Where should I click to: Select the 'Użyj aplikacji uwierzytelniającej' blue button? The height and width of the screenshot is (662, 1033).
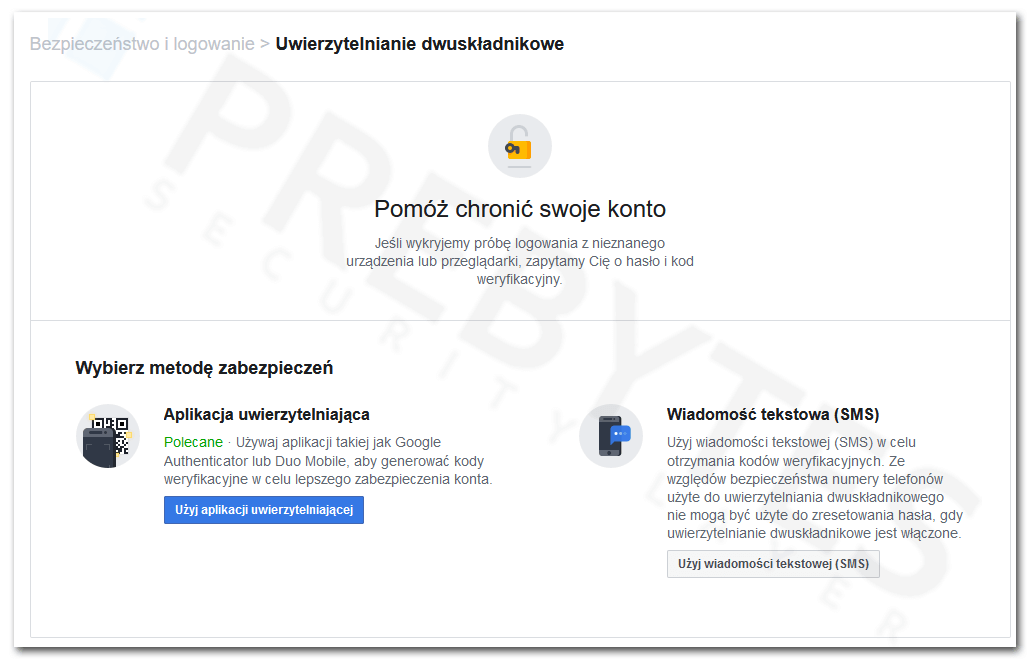pyautogui.click(x=263, y=510)
